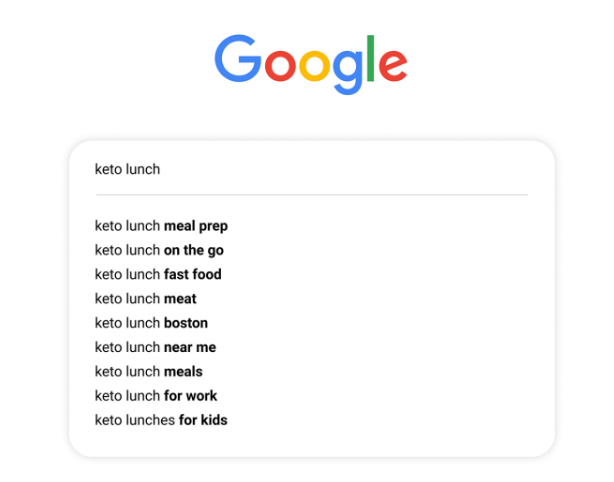This screenshot has width=614, height=482.
Task: Place cursor after typed text keto lunch
Action: click(161, 170)
